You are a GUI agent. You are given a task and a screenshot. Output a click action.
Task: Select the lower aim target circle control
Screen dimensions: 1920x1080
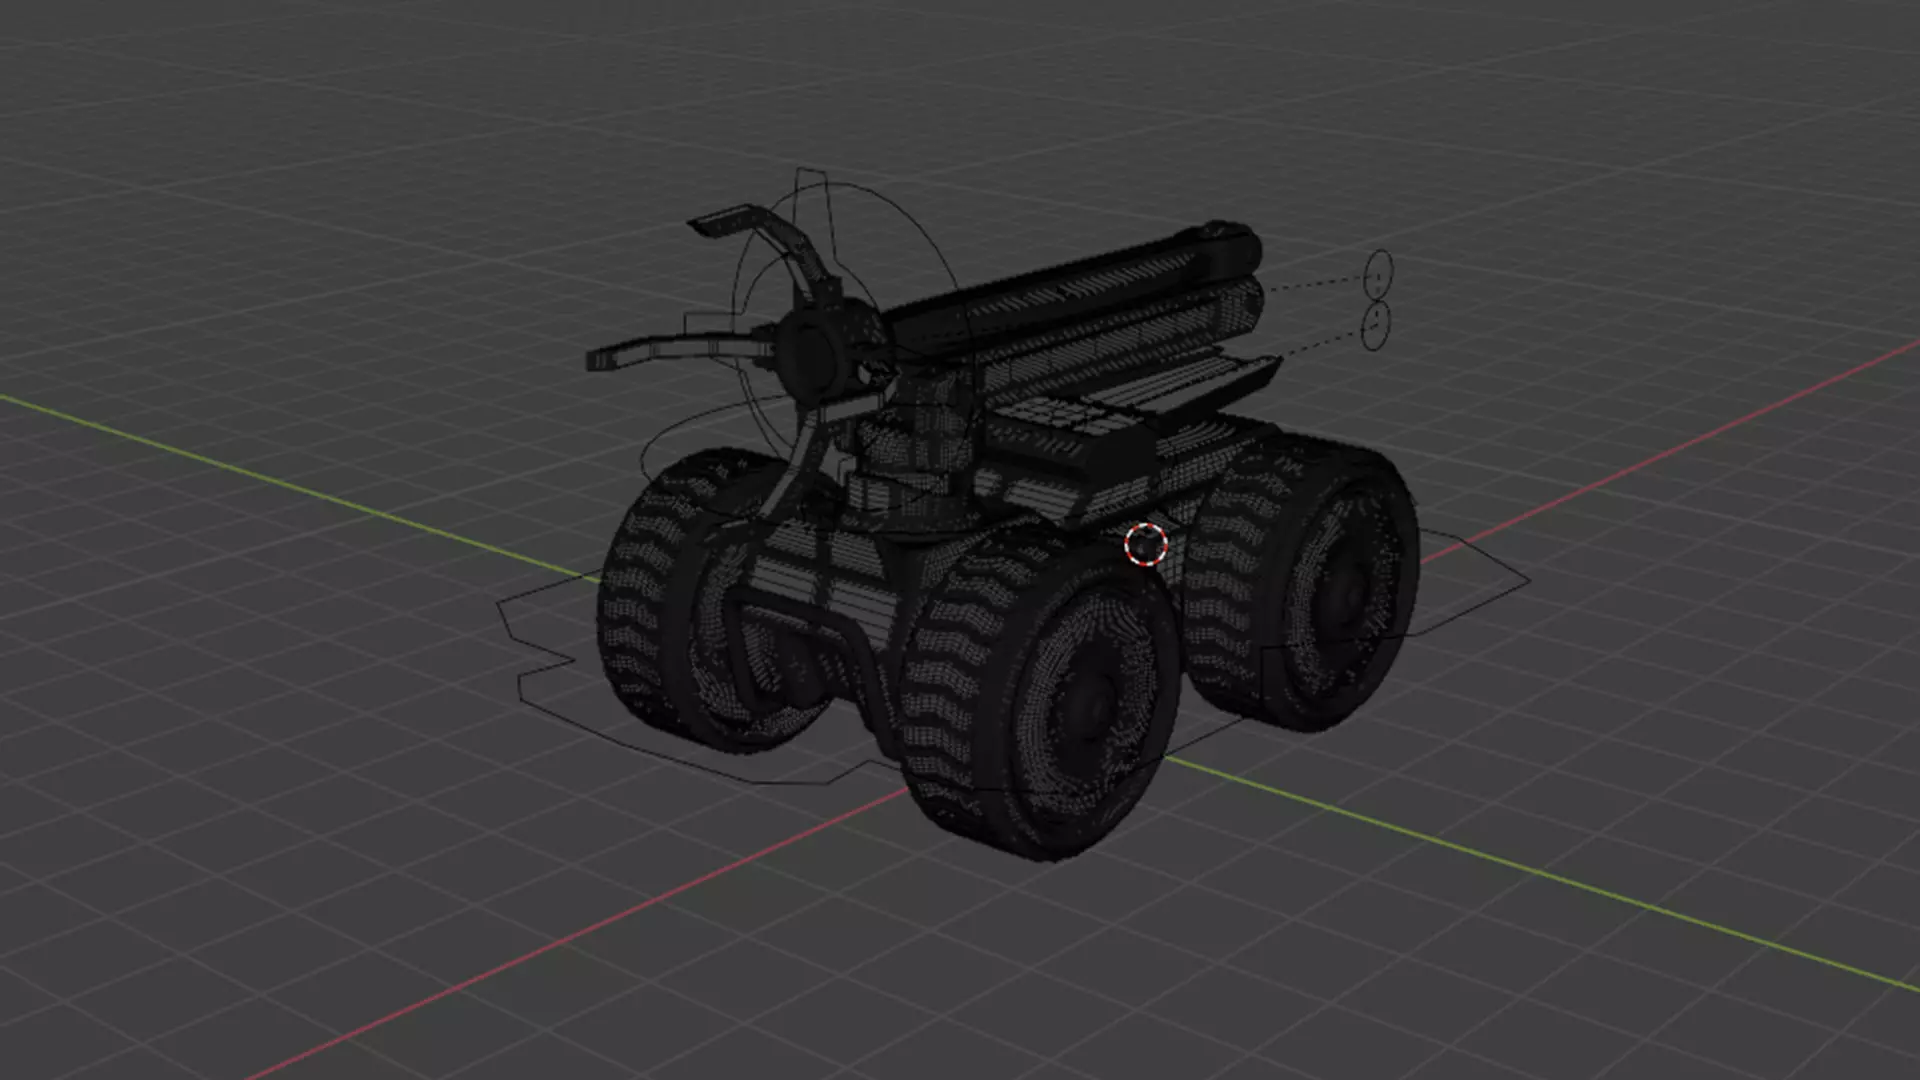(1376, 326)
